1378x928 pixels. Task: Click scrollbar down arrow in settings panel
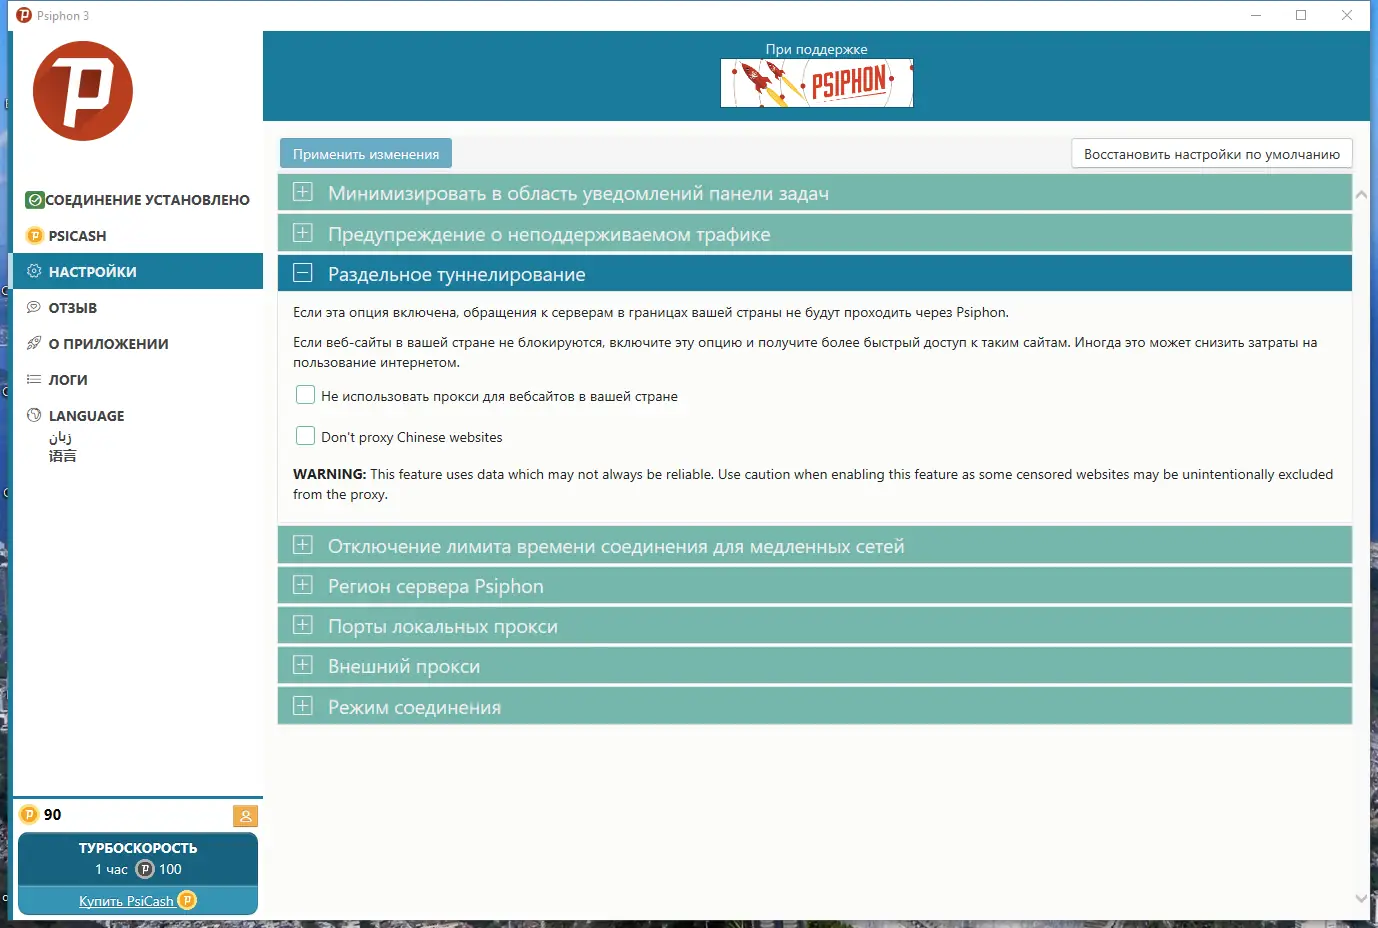pyautogui.click(x=1361, y=898)
